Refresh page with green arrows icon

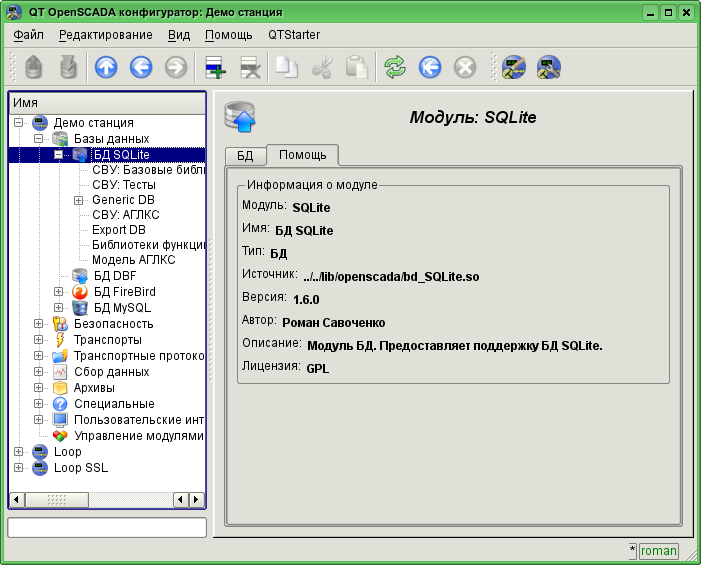pyautogui.click(x=395, y=67)
